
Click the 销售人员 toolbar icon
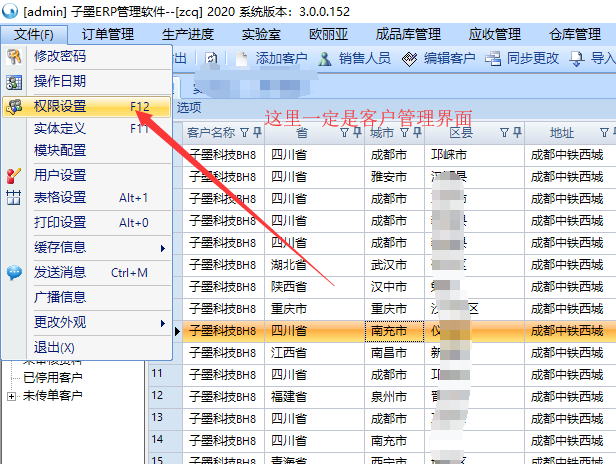pos(324,59)
